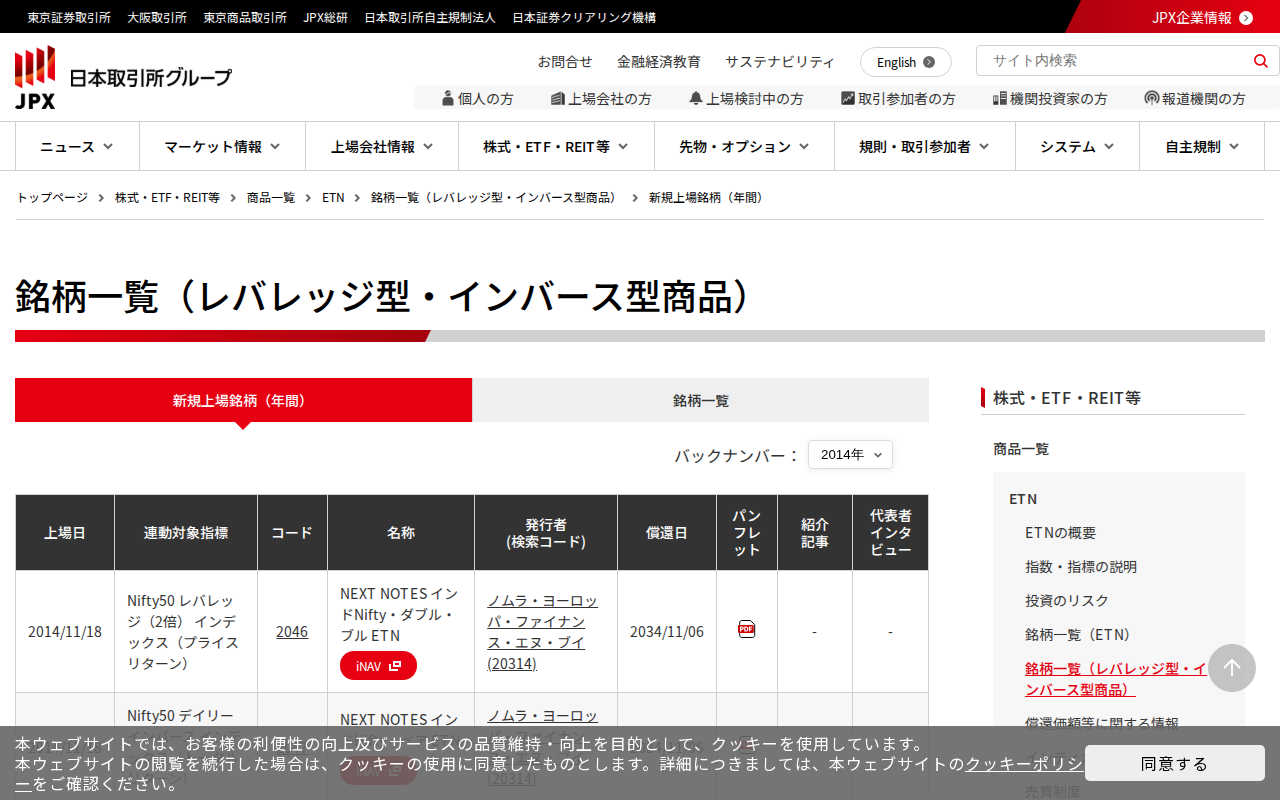
Task: Click the 日本証券クリアリング機構 top link
Action: (x=584, y=17)
